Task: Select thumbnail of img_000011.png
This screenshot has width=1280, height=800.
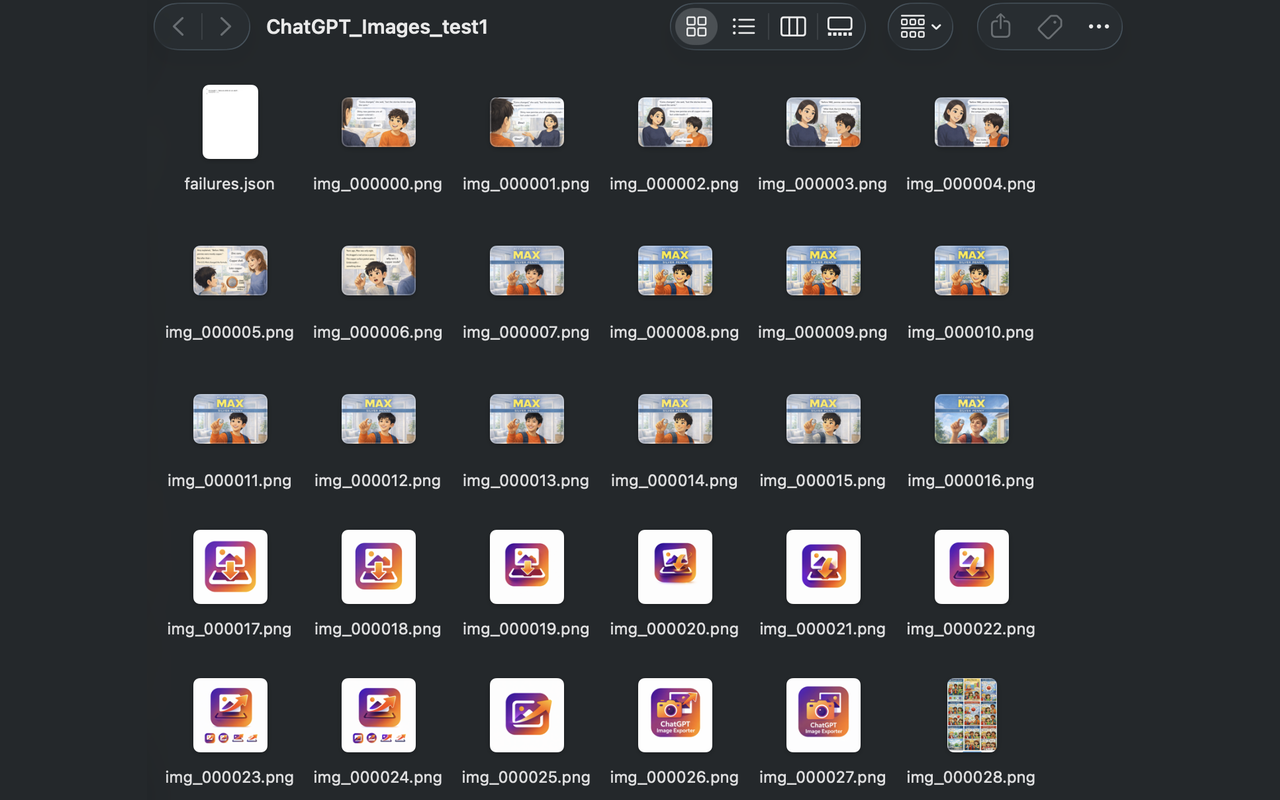Action: pyautogui.click(x=230, y=419)
